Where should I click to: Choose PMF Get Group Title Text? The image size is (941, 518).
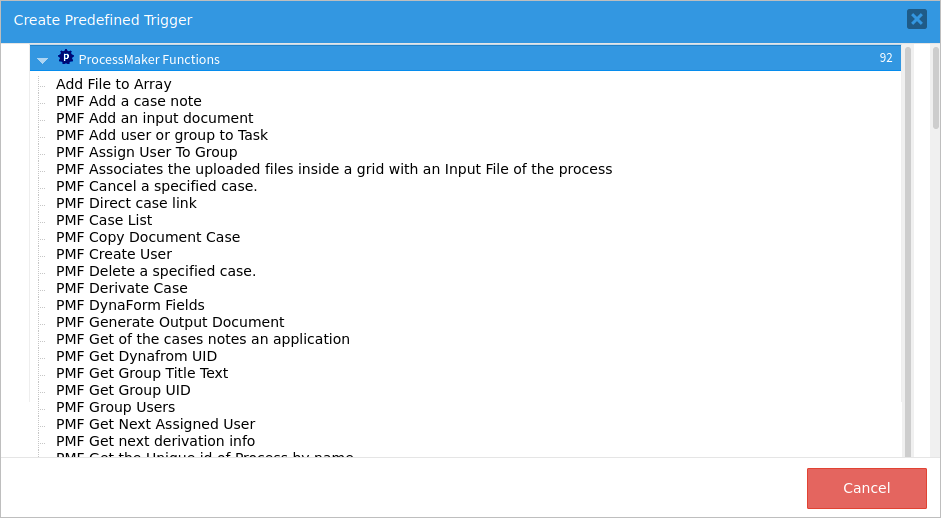[142, 373]
